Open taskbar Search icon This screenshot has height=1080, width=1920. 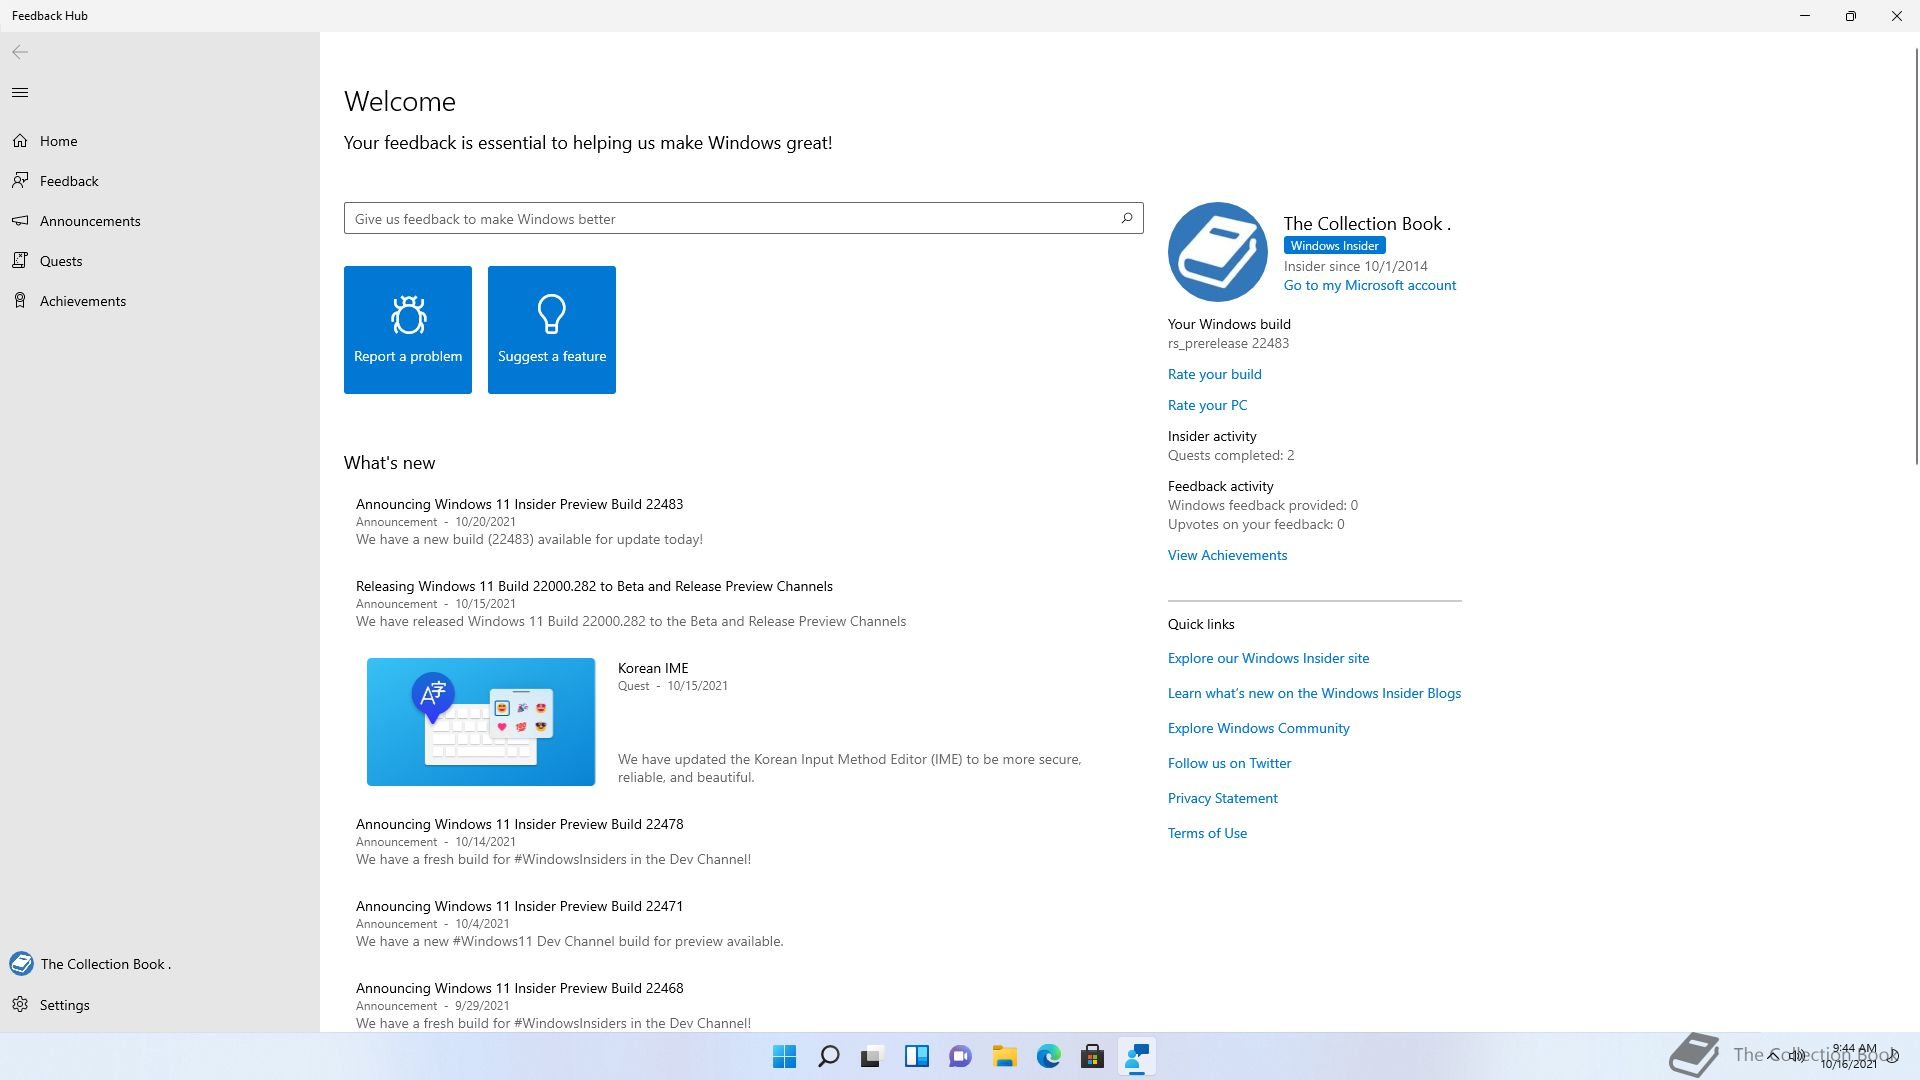(829, 1056)
